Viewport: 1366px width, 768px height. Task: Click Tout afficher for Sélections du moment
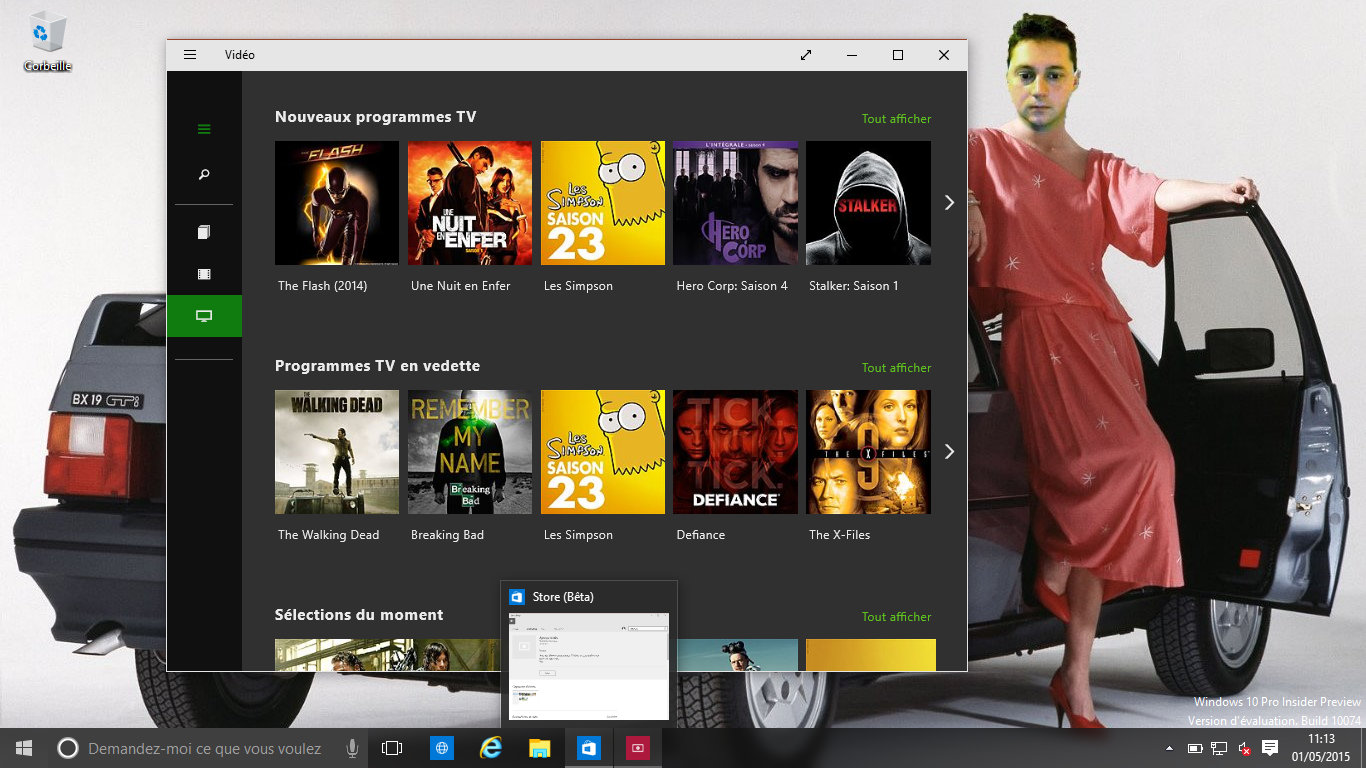tap(896, 617)
